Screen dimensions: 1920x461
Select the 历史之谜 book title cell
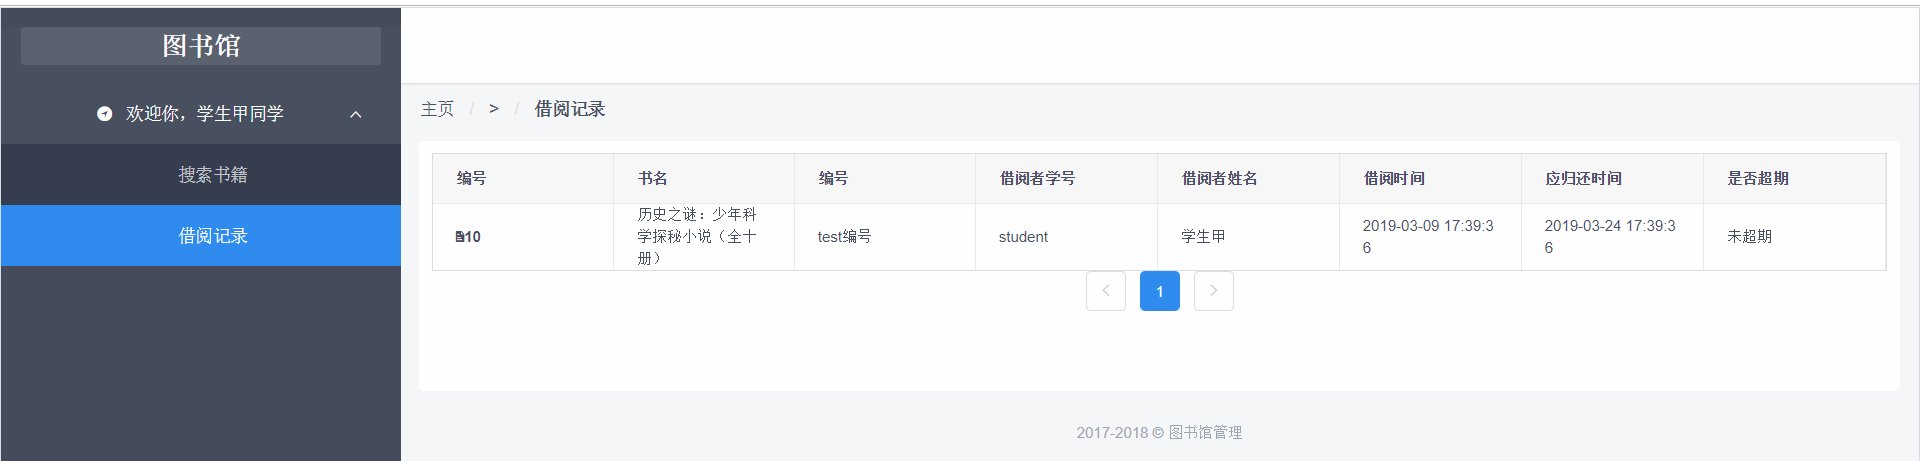(697, 236)
